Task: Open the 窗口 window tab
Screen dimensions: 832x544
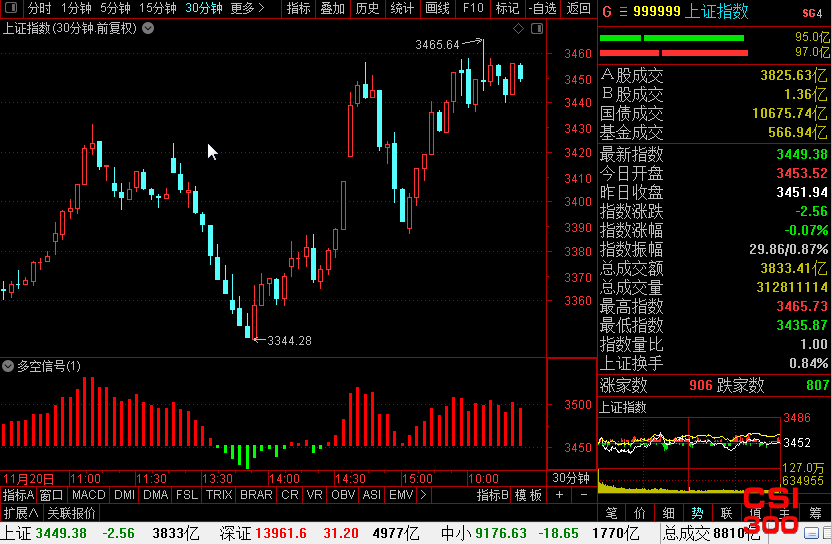Action: pos(51,495)
